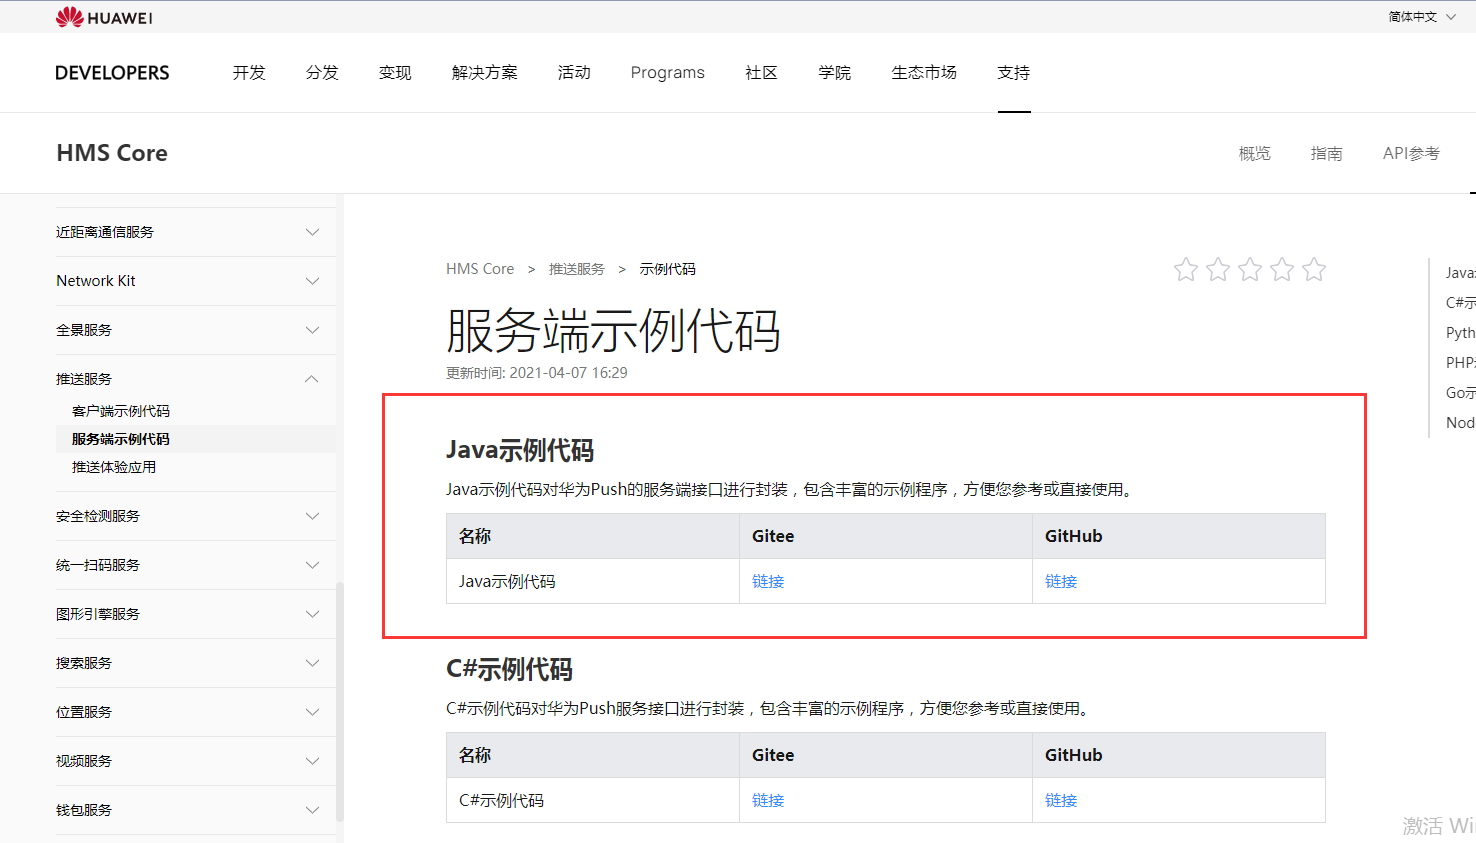Image resolution: width=1476 pixels, height=843 pixels.
Task: Click the 更新时间 2021-04-07 text
Action: click(537, 373)
